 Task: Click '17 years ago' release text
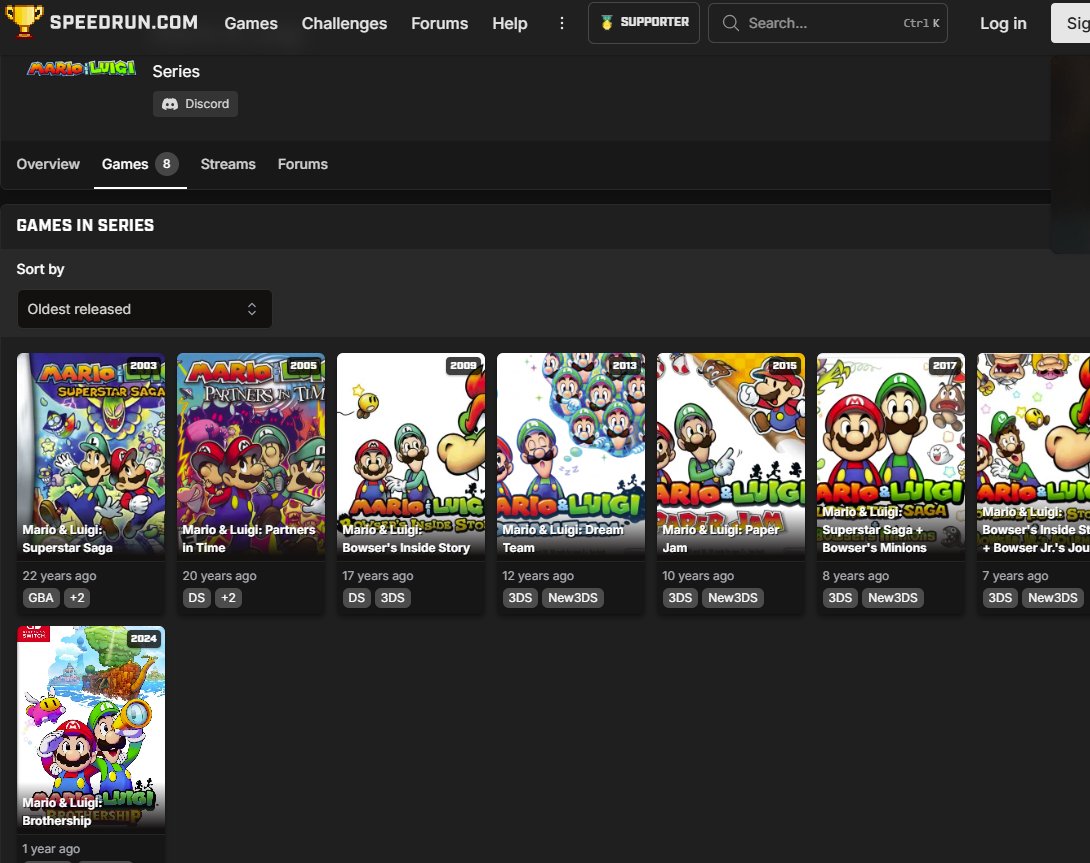coord(377,576)
